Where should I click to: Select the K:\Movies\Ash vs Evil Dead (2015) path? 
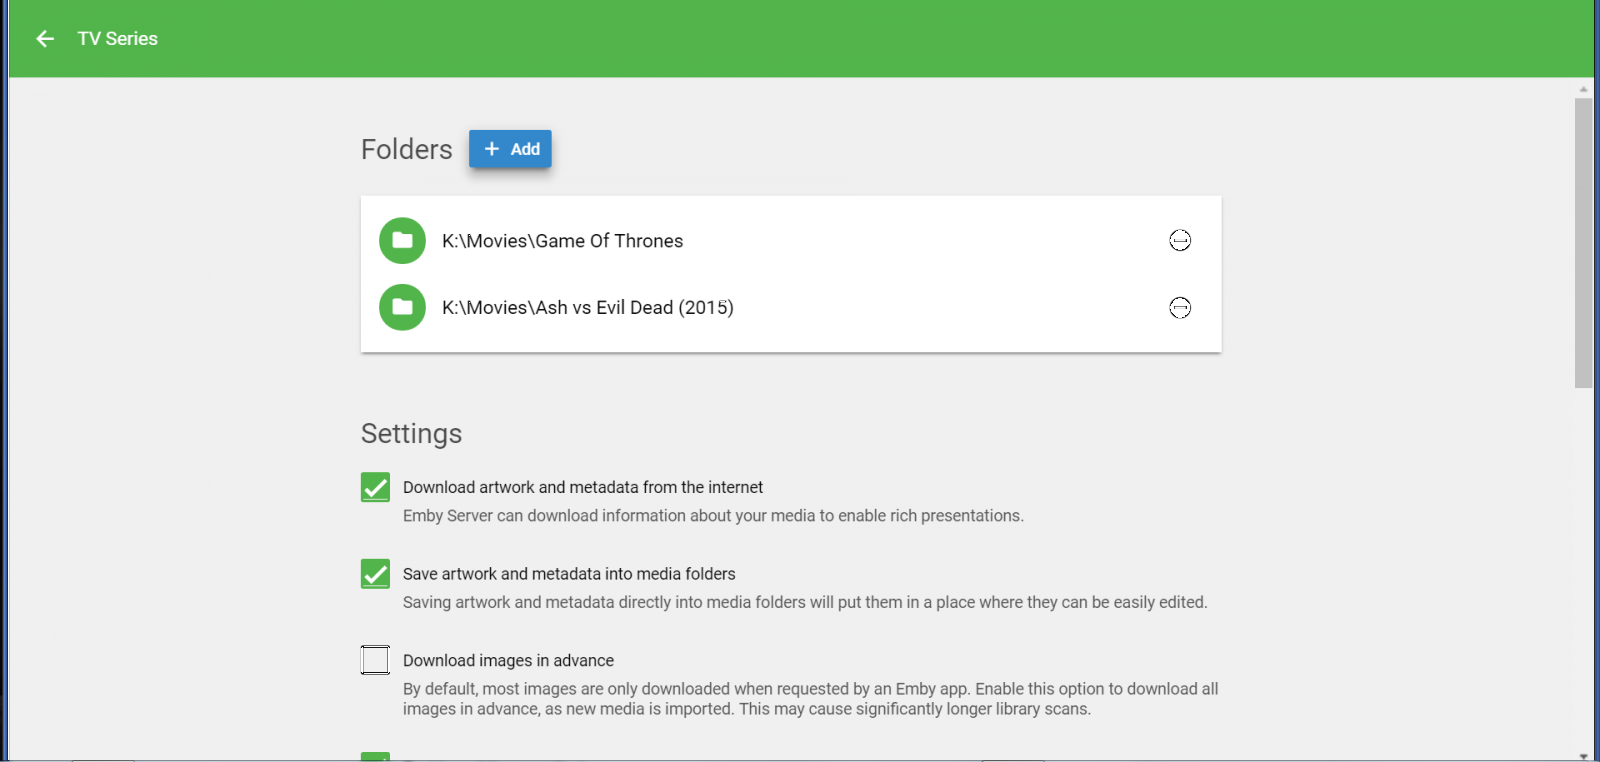[587, 308]
